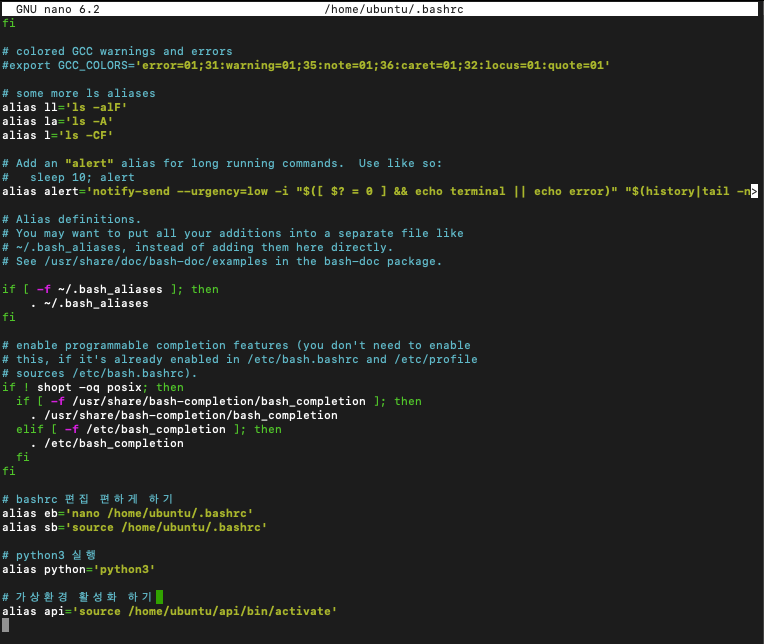Click the 'if ! shopt -oq posix; then' line
This screenshot has width=764, height=644.
[x=93, y=388]
